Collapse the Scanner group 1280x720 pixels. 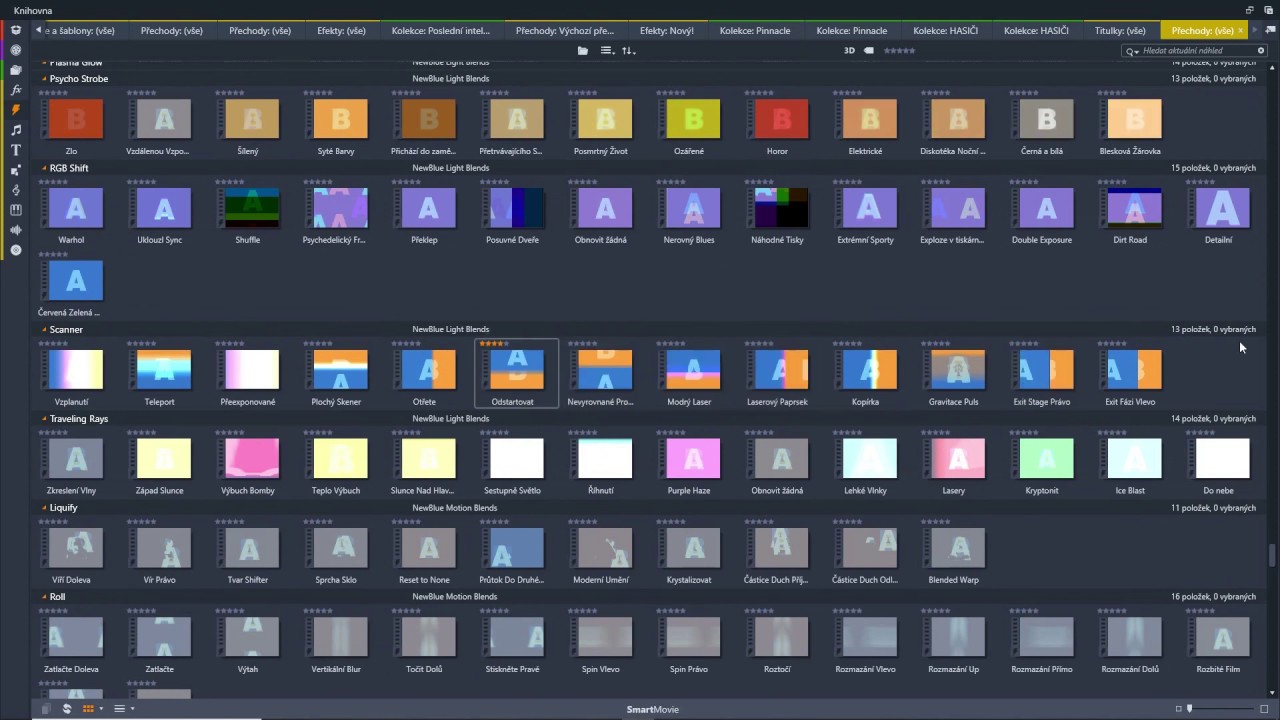coord(44,330)
